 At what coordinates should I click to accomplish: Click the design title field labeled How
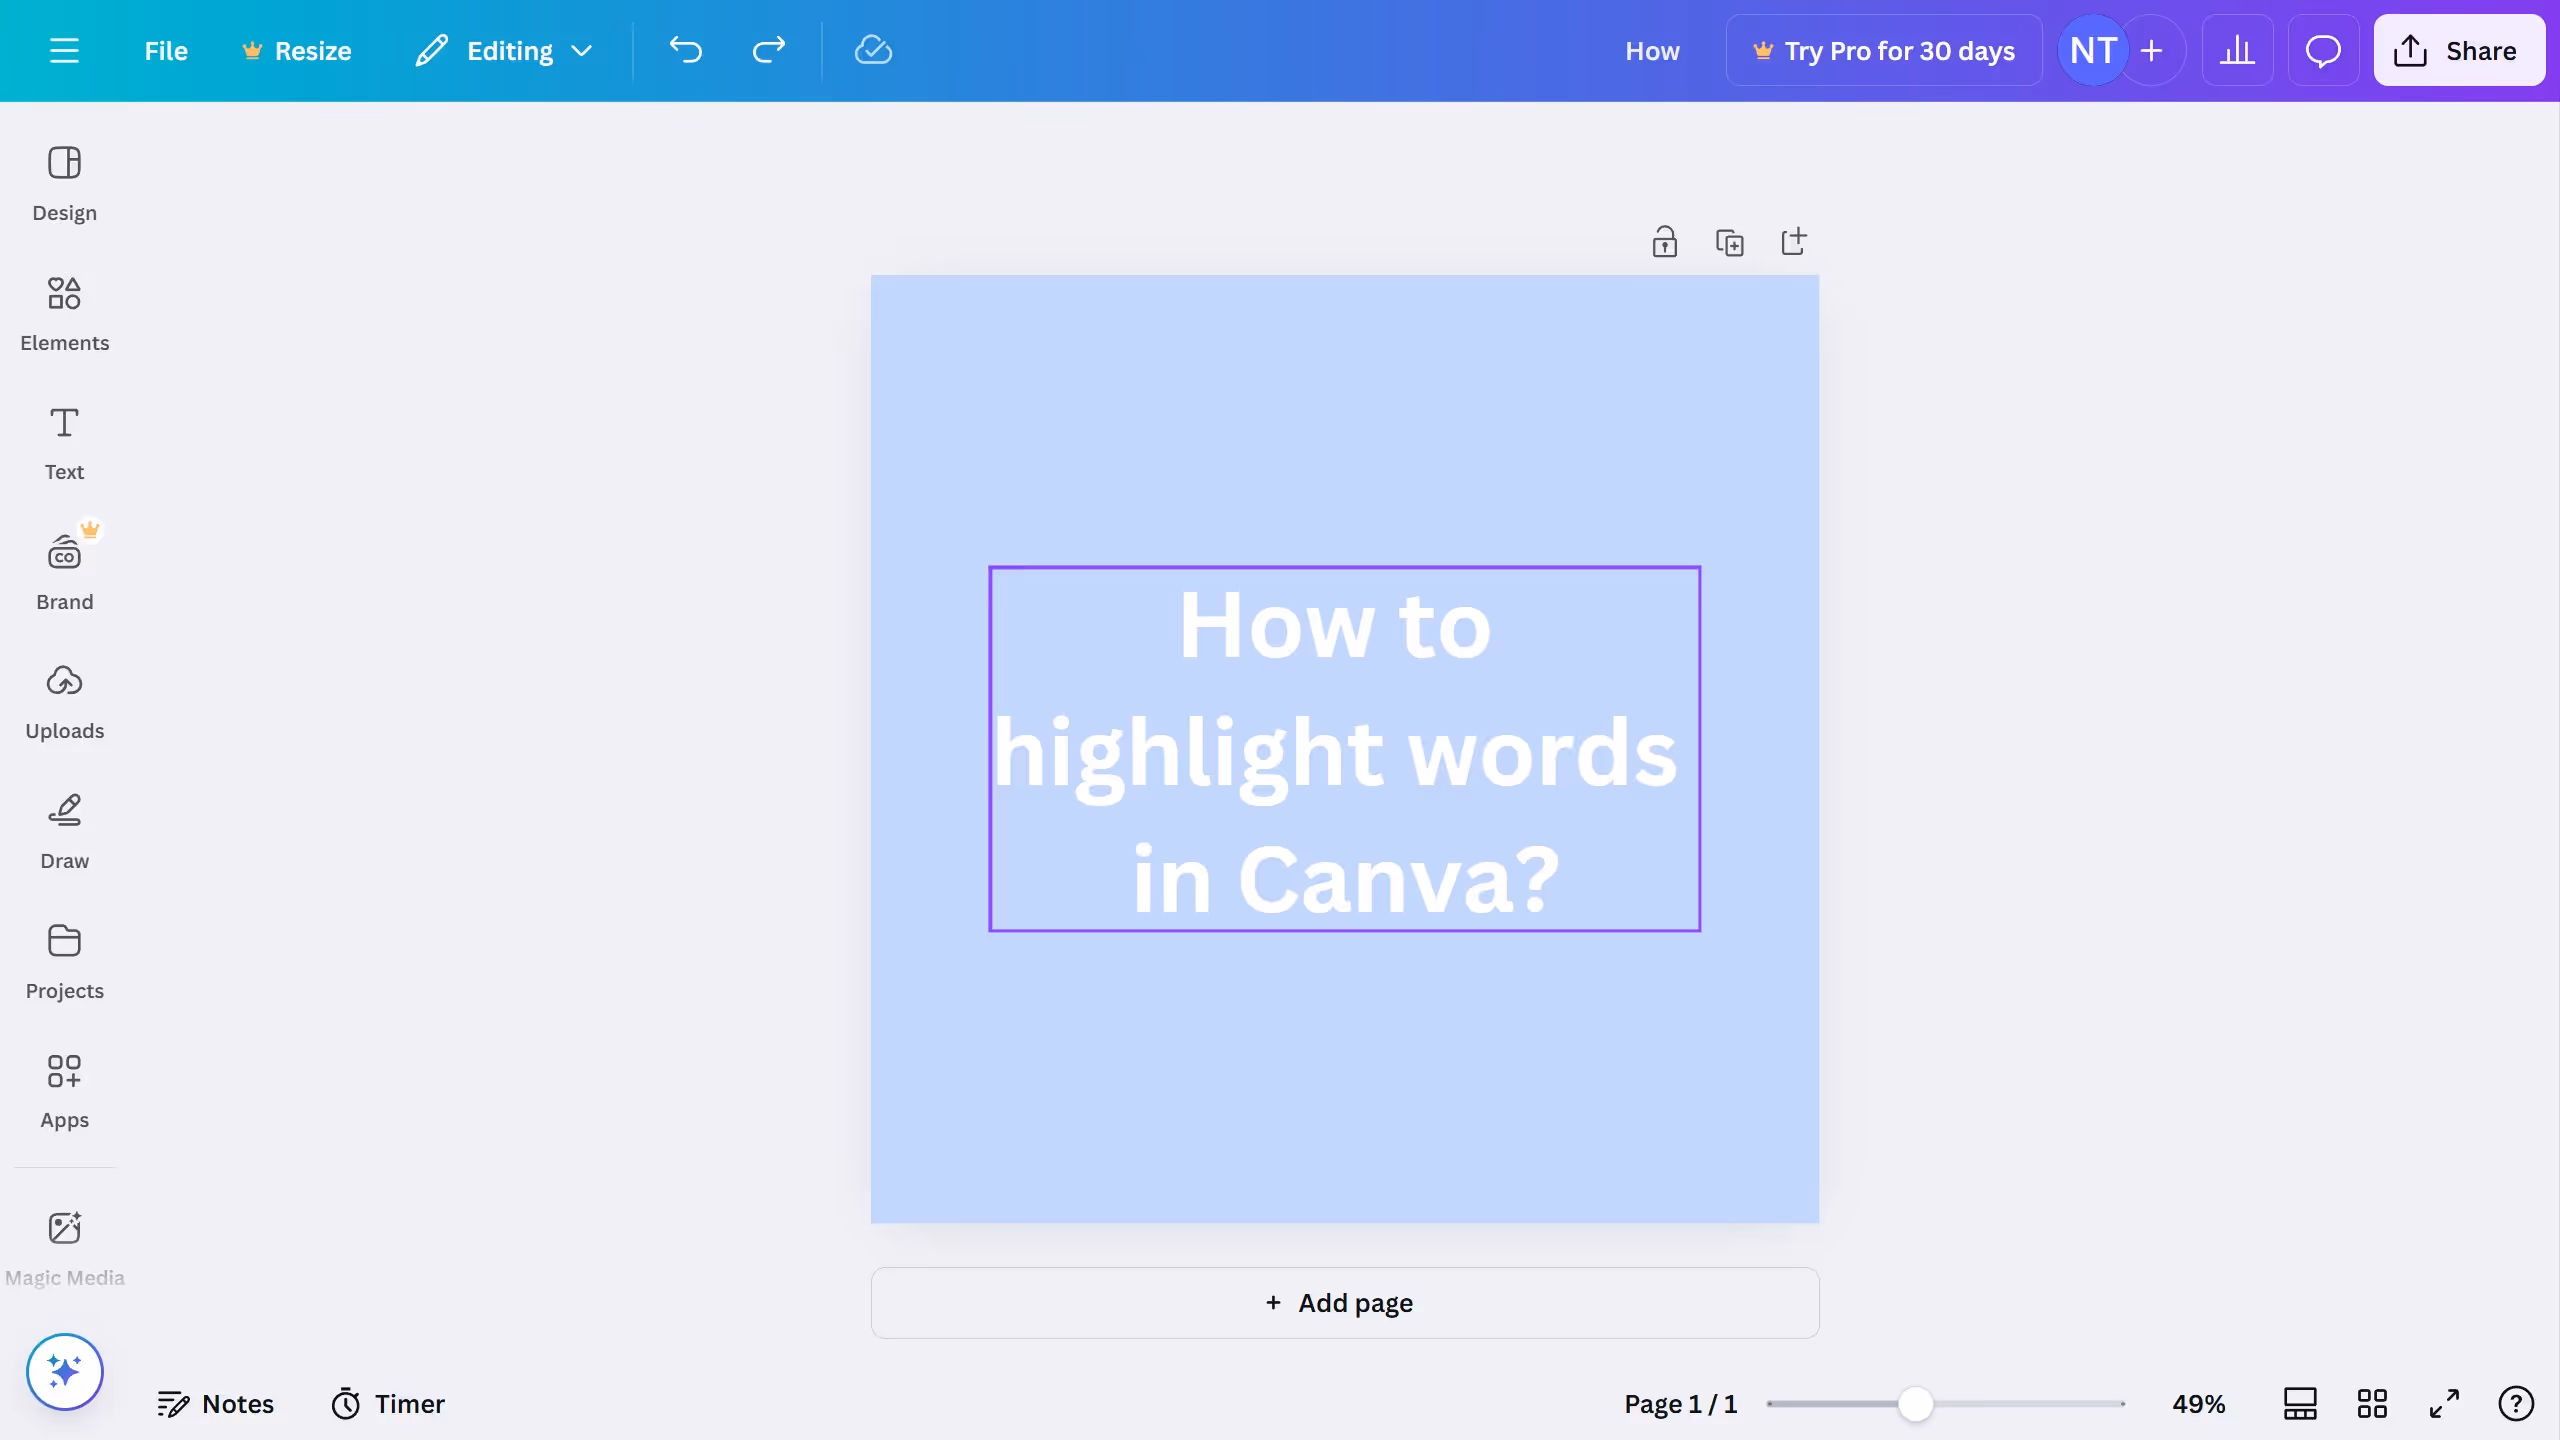pos(1652,50)
